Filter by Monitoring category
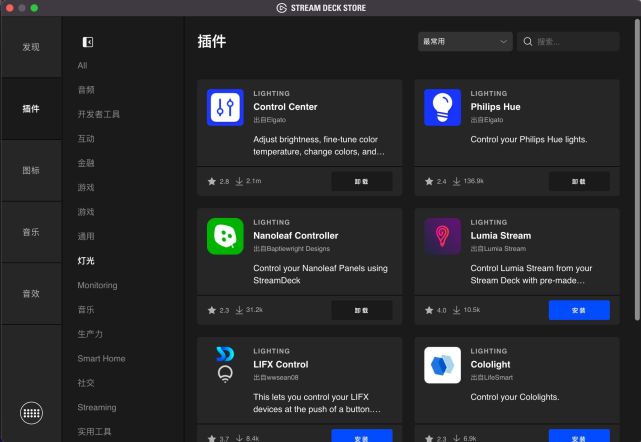The image size is (641, 442). tap(97, 285)
